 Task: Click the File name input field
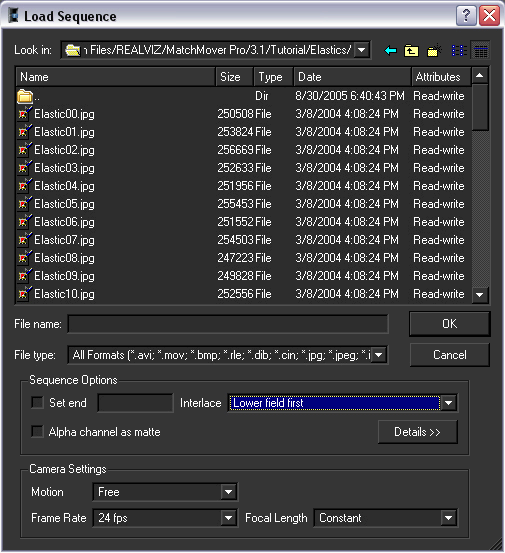coord(228,324)
